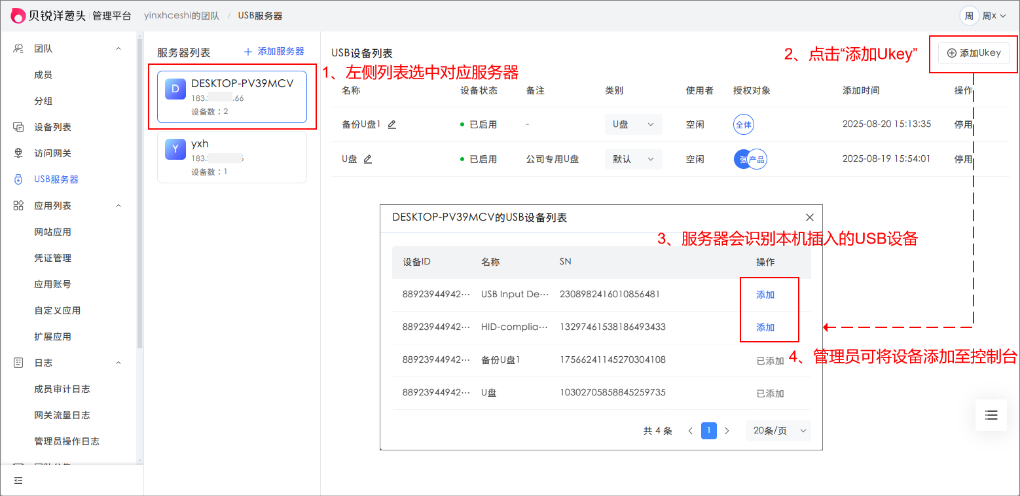Click 添加 for USB Input Device row

point(766,295)
